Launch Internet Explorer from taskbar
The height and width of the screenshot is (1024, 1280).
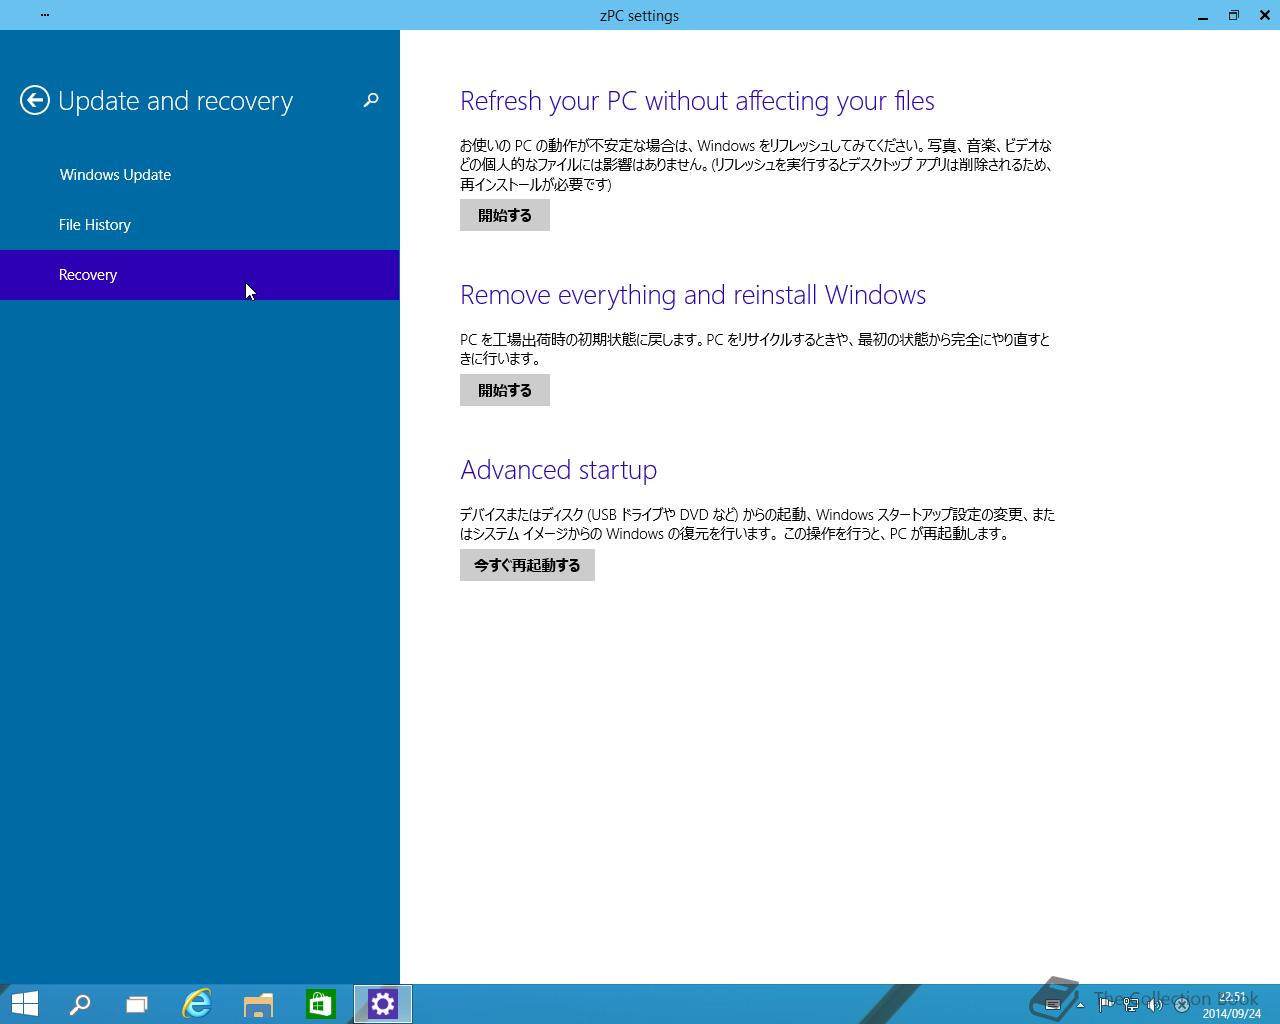pos(197,1004)
